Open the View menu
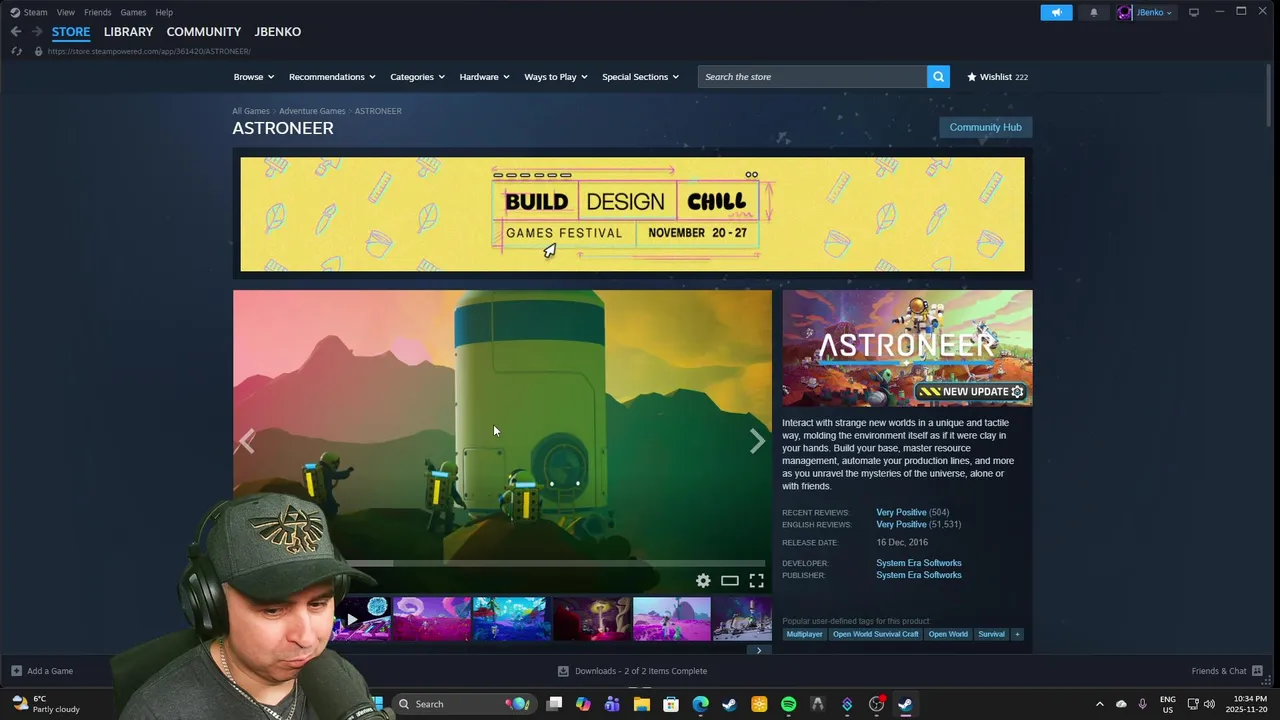The image size is (1280, 720). [x=66, y=12]
